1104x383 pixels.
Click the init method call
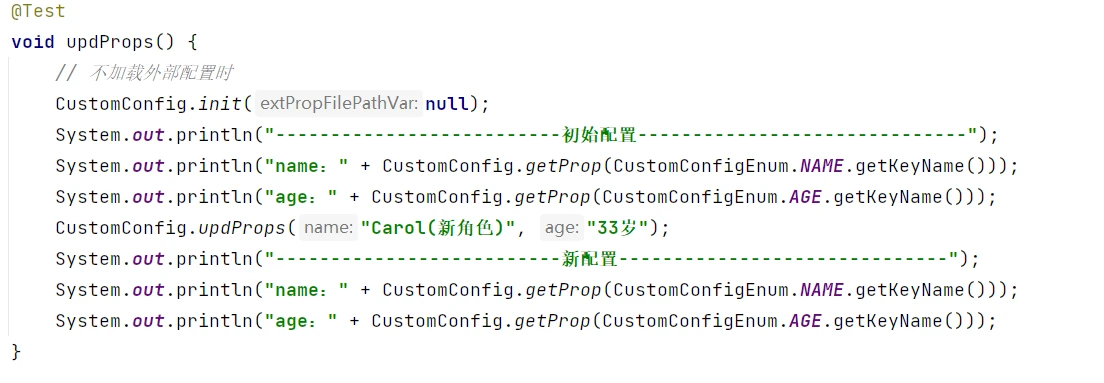point(220,104)
